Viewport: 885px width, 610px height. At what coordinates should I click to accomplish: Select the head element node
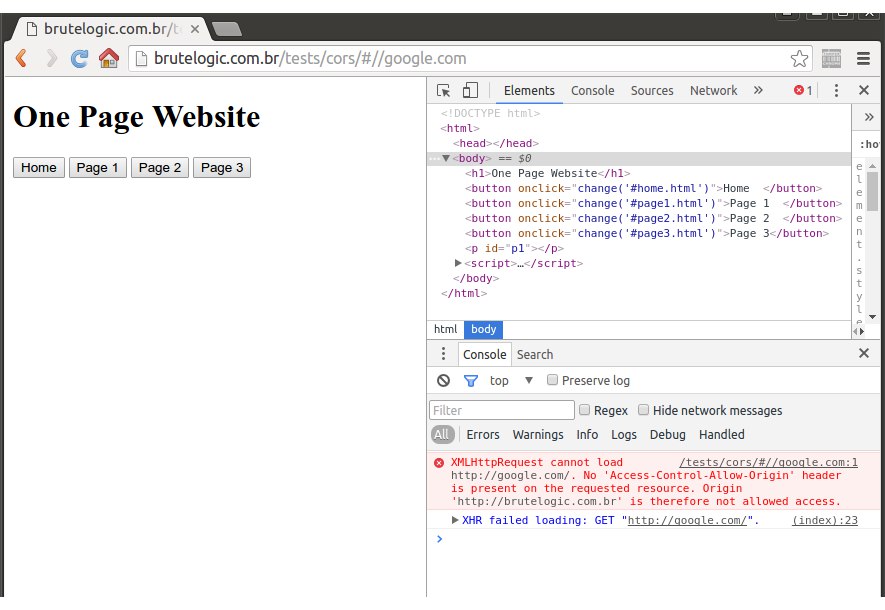pos(496,144)
